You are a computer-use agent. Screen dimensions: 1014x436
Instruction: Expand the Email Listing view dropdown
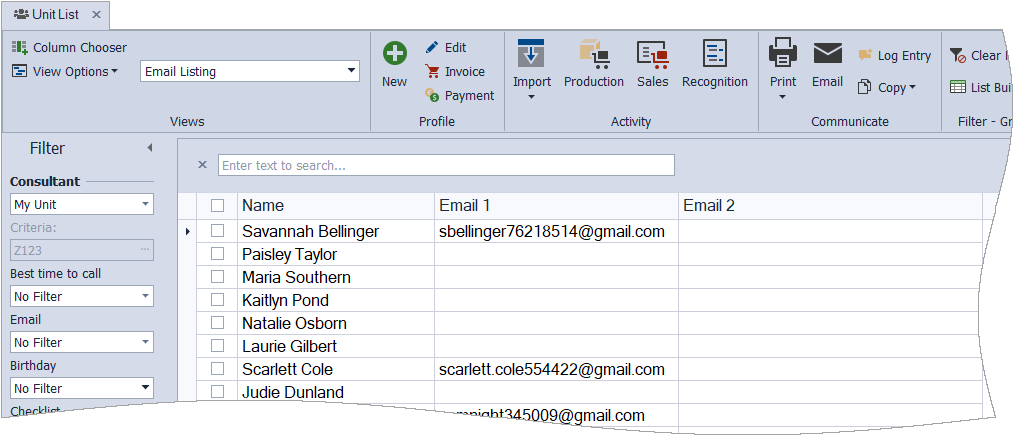coord(351,71)
